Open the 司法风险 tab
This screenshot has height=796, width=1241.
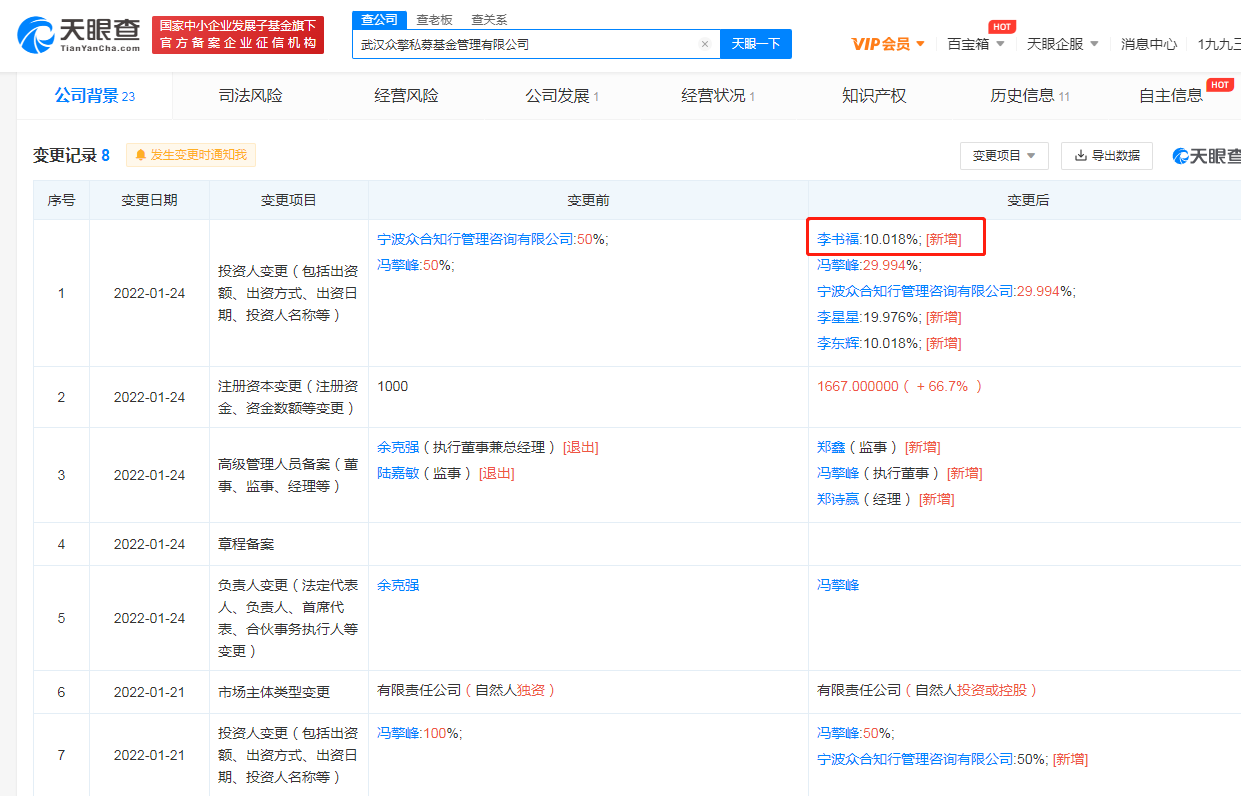click(250, 96)
